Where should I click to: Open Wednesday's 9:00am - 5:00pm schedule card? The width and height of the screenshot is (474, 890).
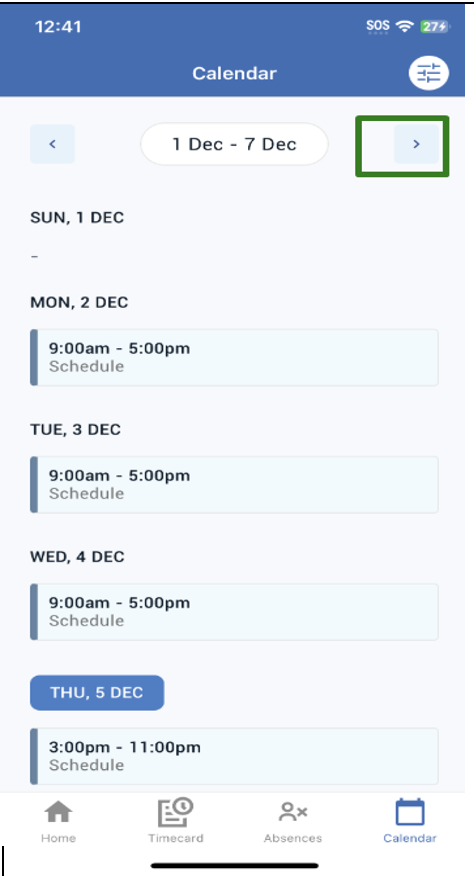click(x=234, y=612)
